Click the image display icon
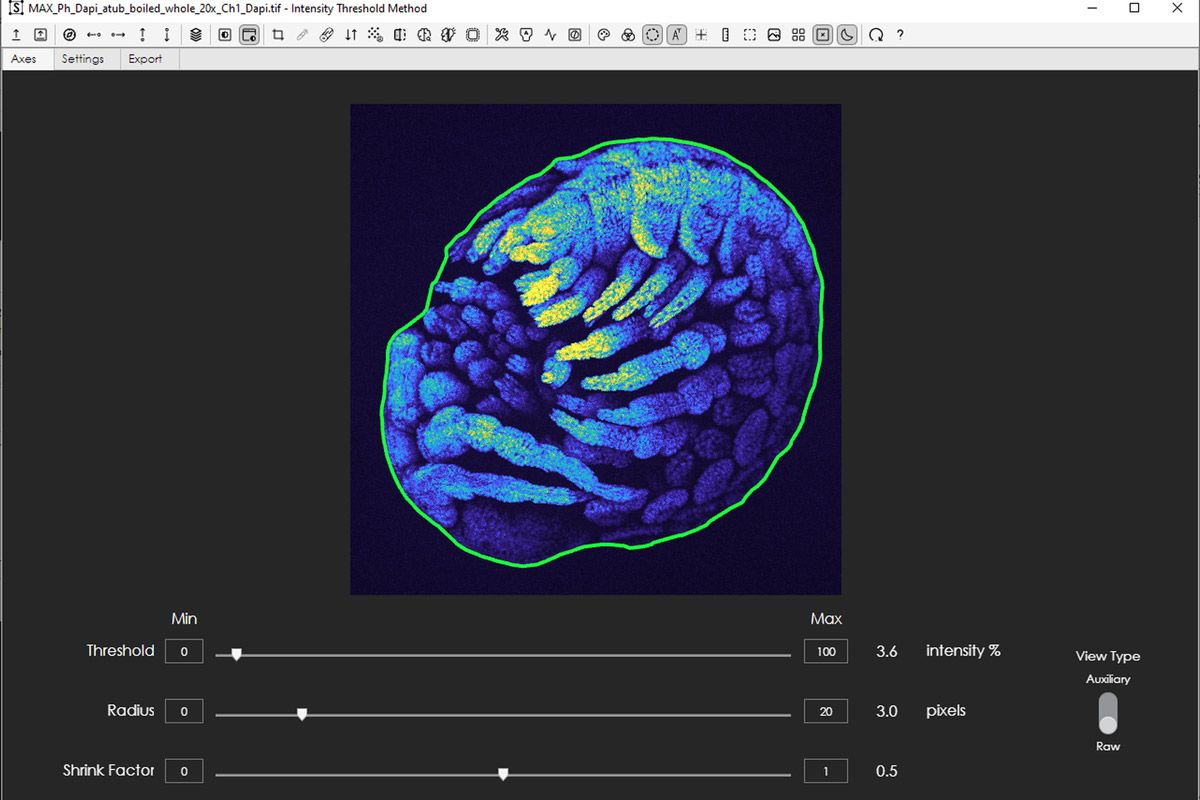Screen dimensions: 1200x800 (x=774, y=34)
